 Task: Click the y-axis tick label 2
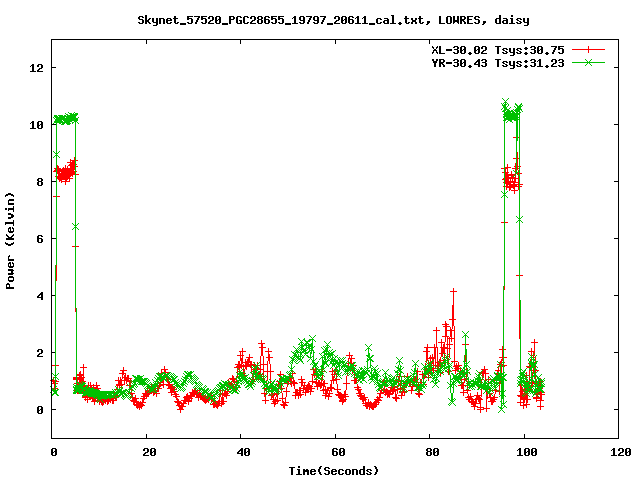[x=40, y=353]
